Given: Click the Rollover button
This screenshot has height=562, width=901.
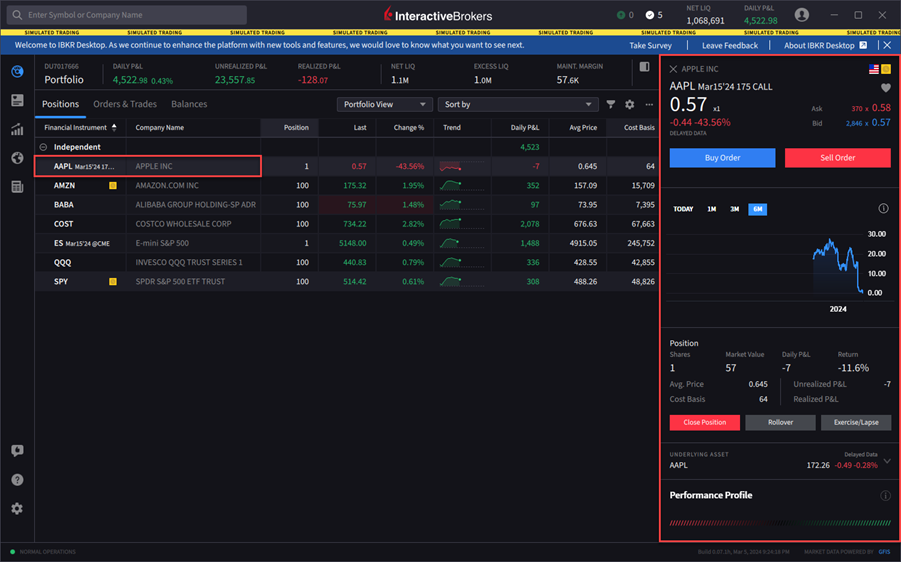Looking at the screenshot, I should [x=780, y=422].
